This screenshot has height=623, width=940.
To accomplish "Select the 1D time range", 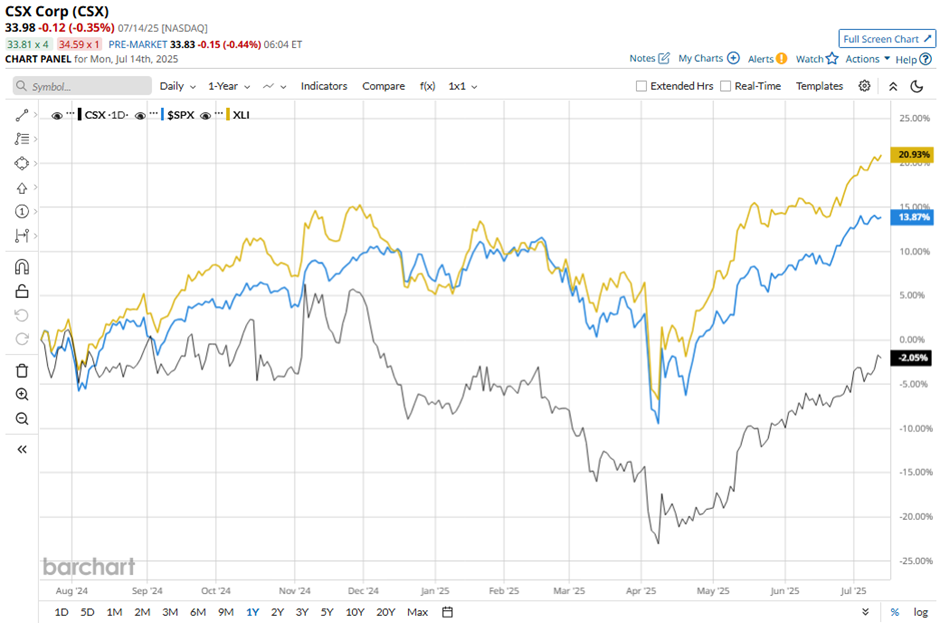I will [x=61, y=612].
